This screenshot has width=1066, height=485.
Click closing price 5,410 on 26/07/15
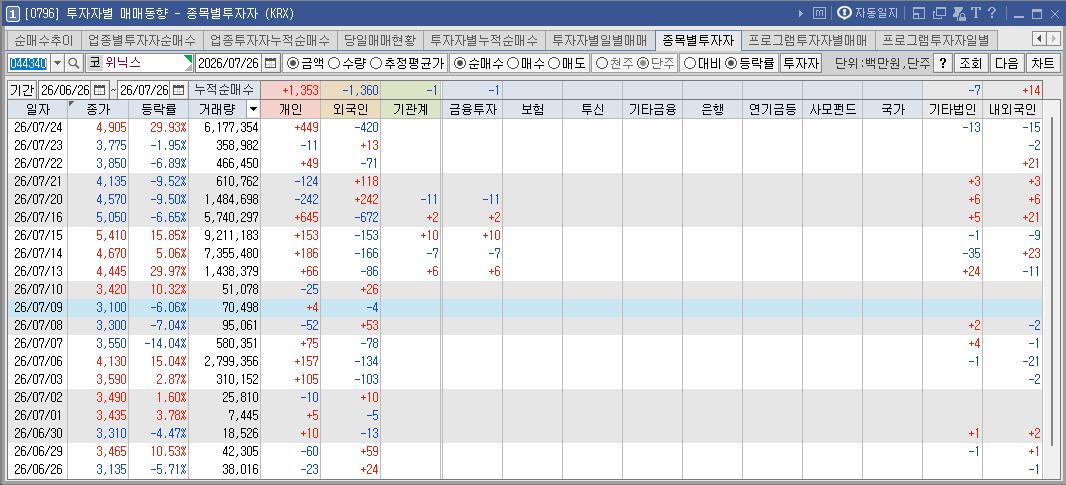point(98,236)
